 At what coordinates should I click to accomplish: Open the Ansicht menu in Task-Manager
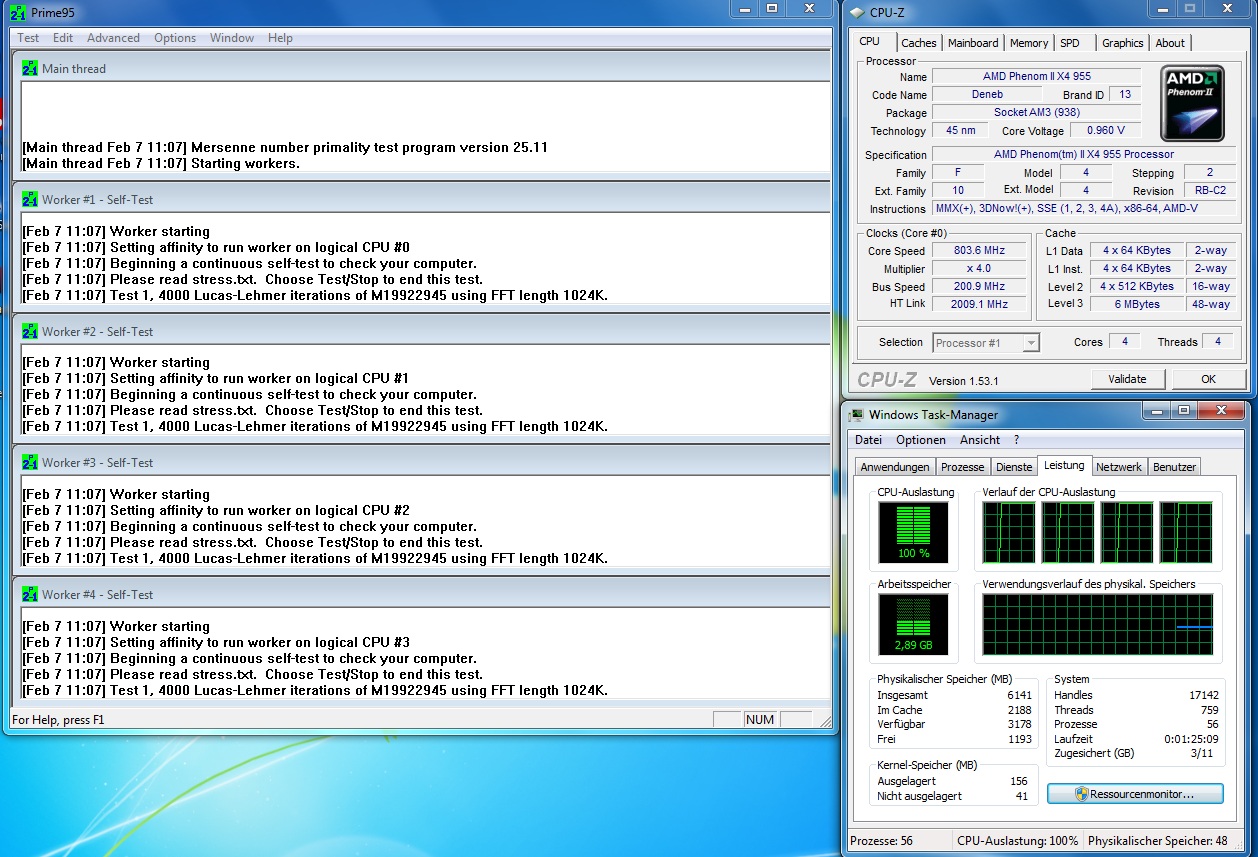pyautogui.click(x=980, y=440)
